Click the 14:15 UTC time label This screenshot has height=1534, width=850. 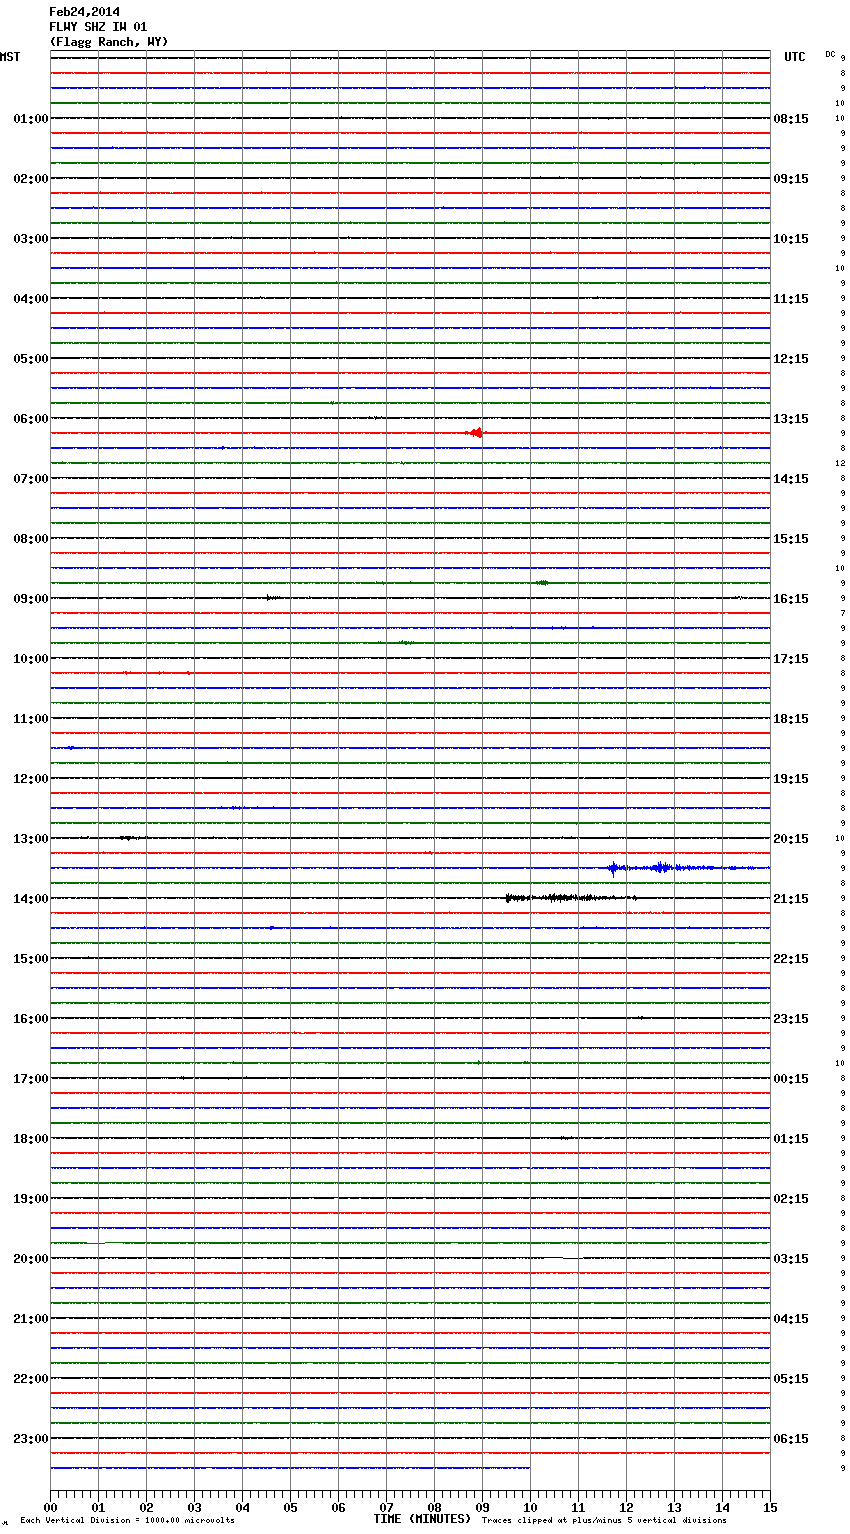point(791,479)
